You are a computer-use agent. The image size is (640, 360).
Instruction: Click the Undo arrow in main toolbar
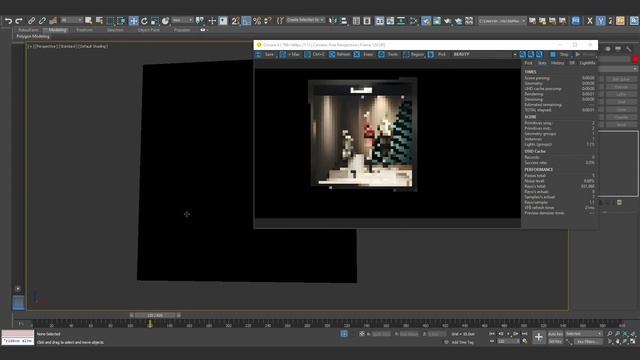click(9, 20)
